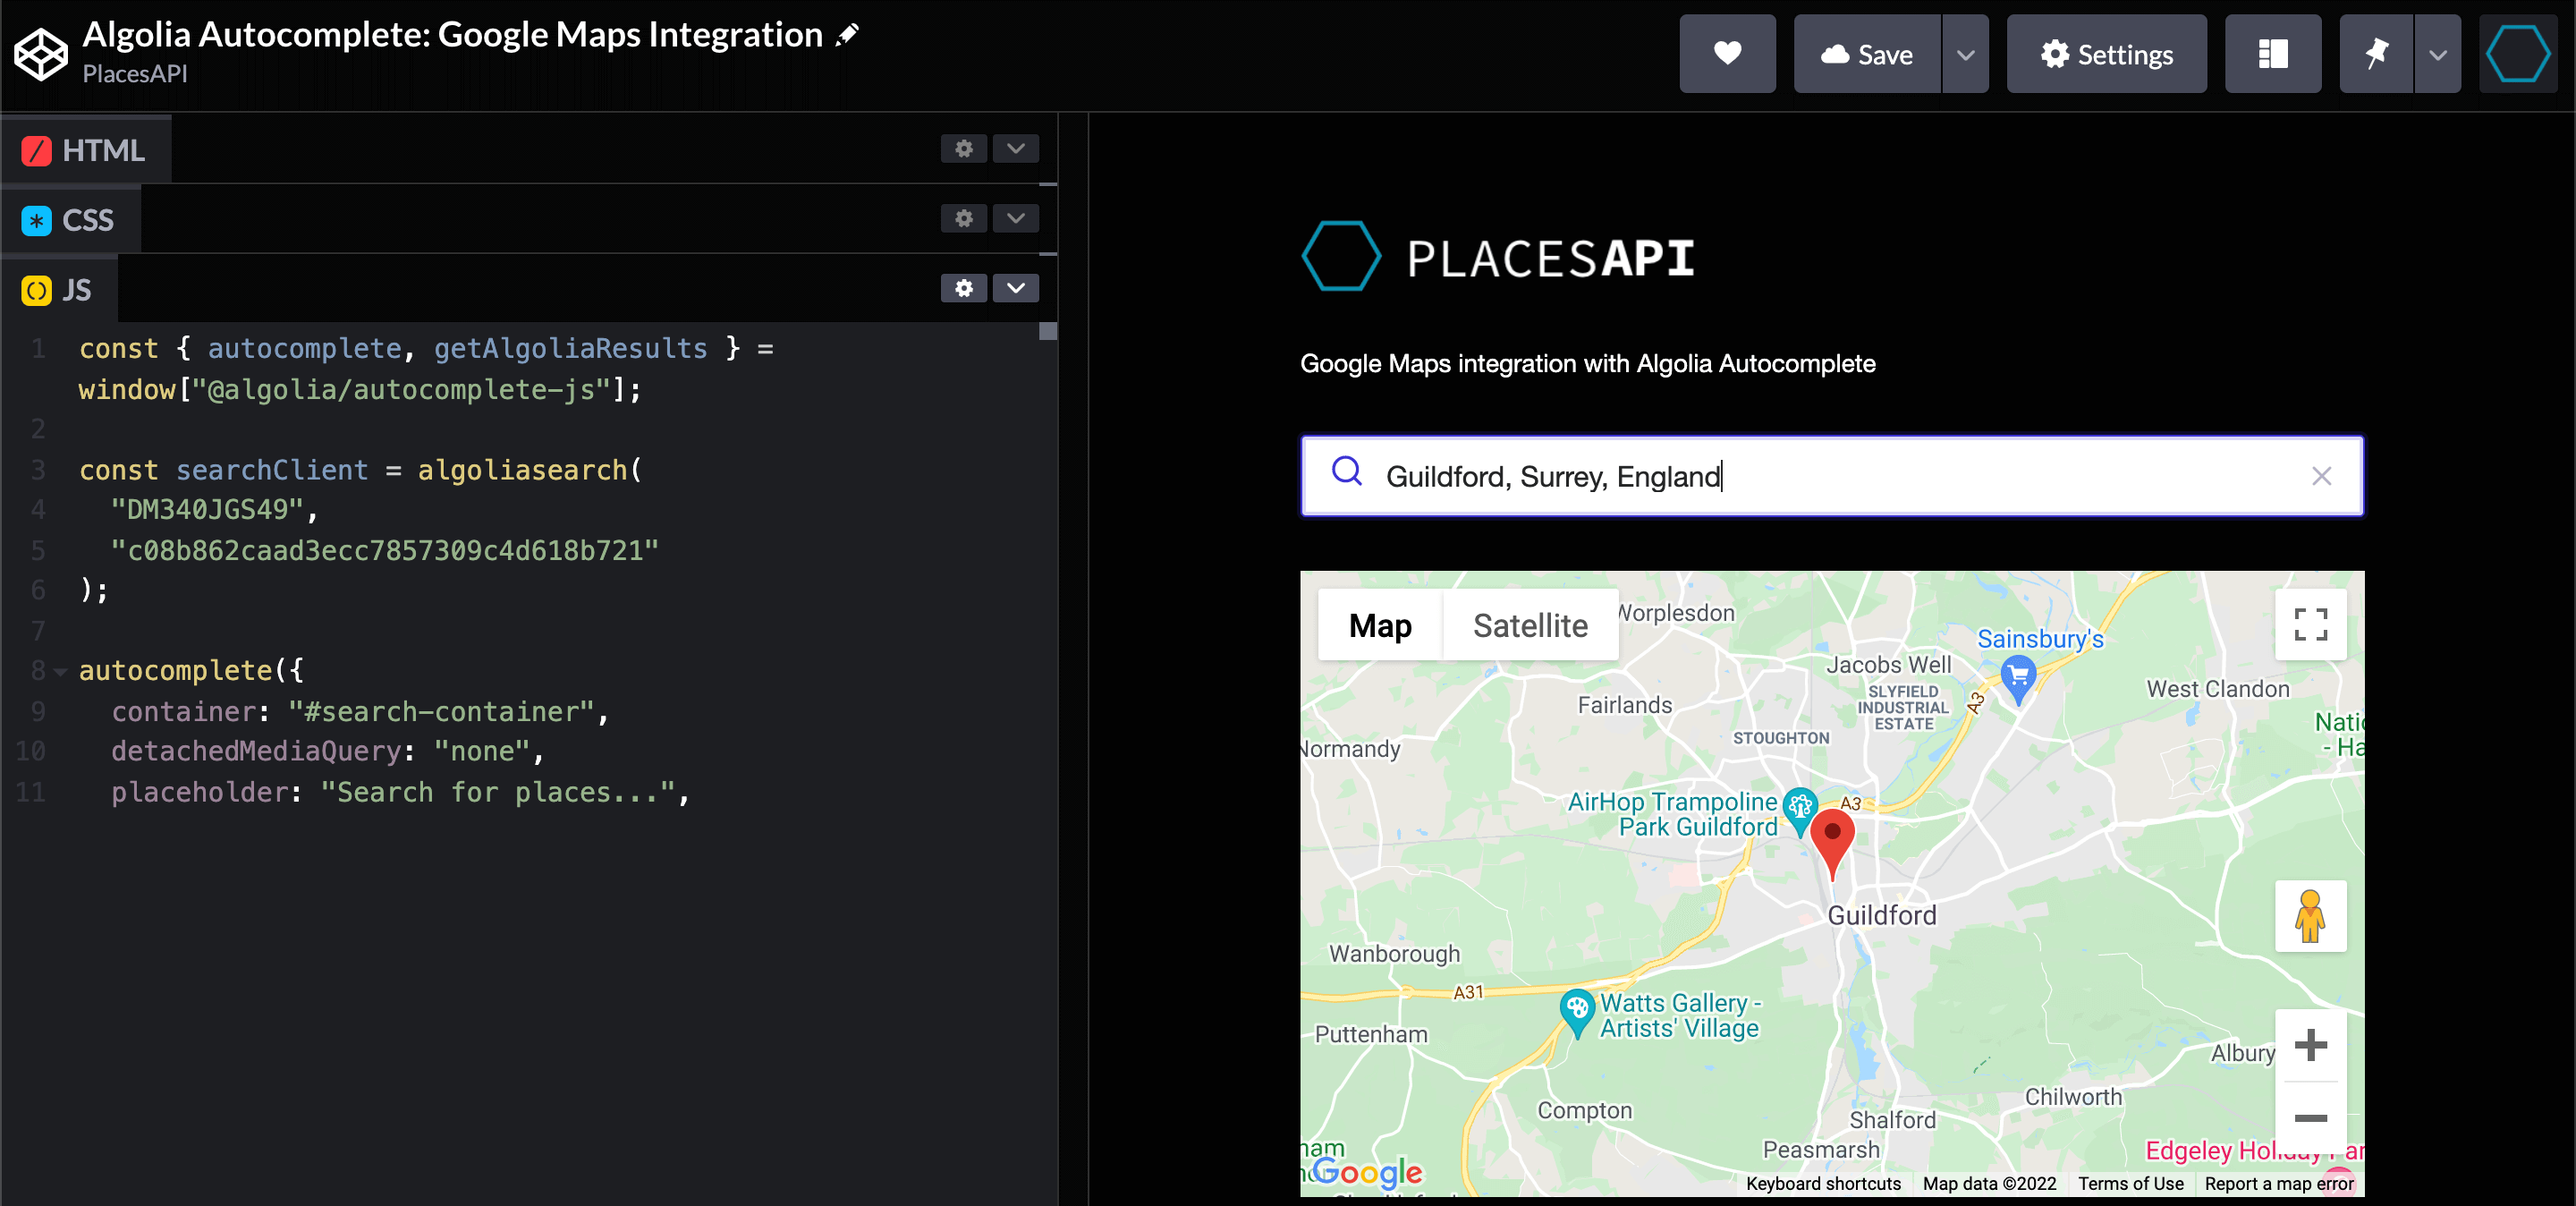This screenshot has width=2576, height=1206.
Task: Switch the map back to Map view
Action: click(1380, 625)
